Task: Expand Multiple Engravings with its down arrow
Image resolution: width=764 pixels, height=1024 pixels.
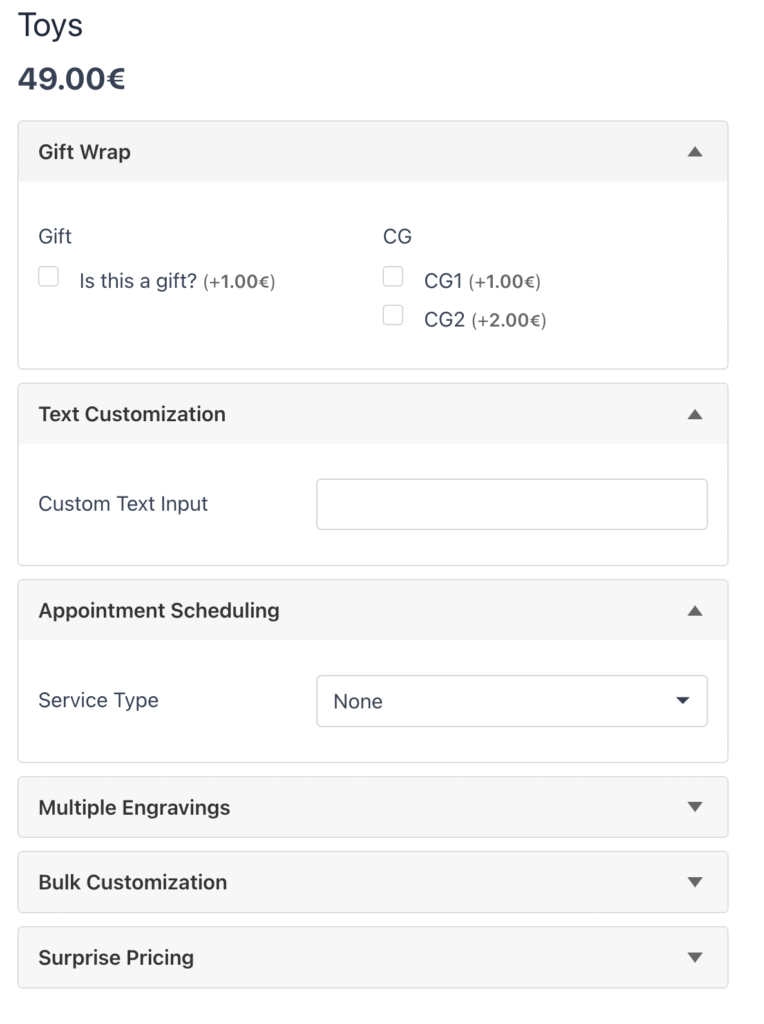Action: [695, 807]
